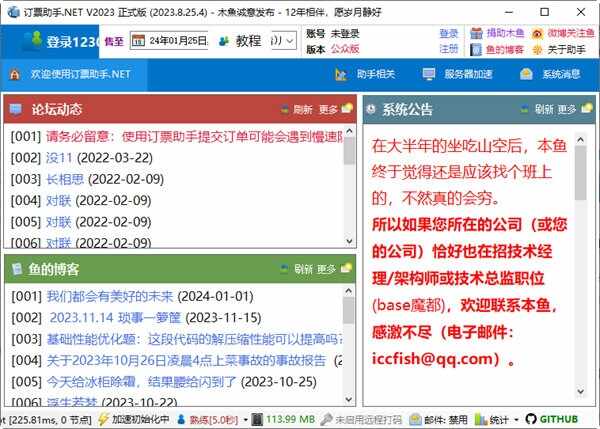Screen dimensions: 600x429
Task: Click scroll up arrow in 论坛动态 list
Action: 349,131
